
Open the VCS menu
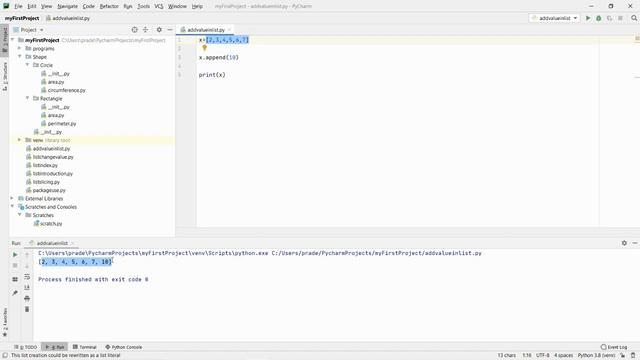tap(159, 6)
